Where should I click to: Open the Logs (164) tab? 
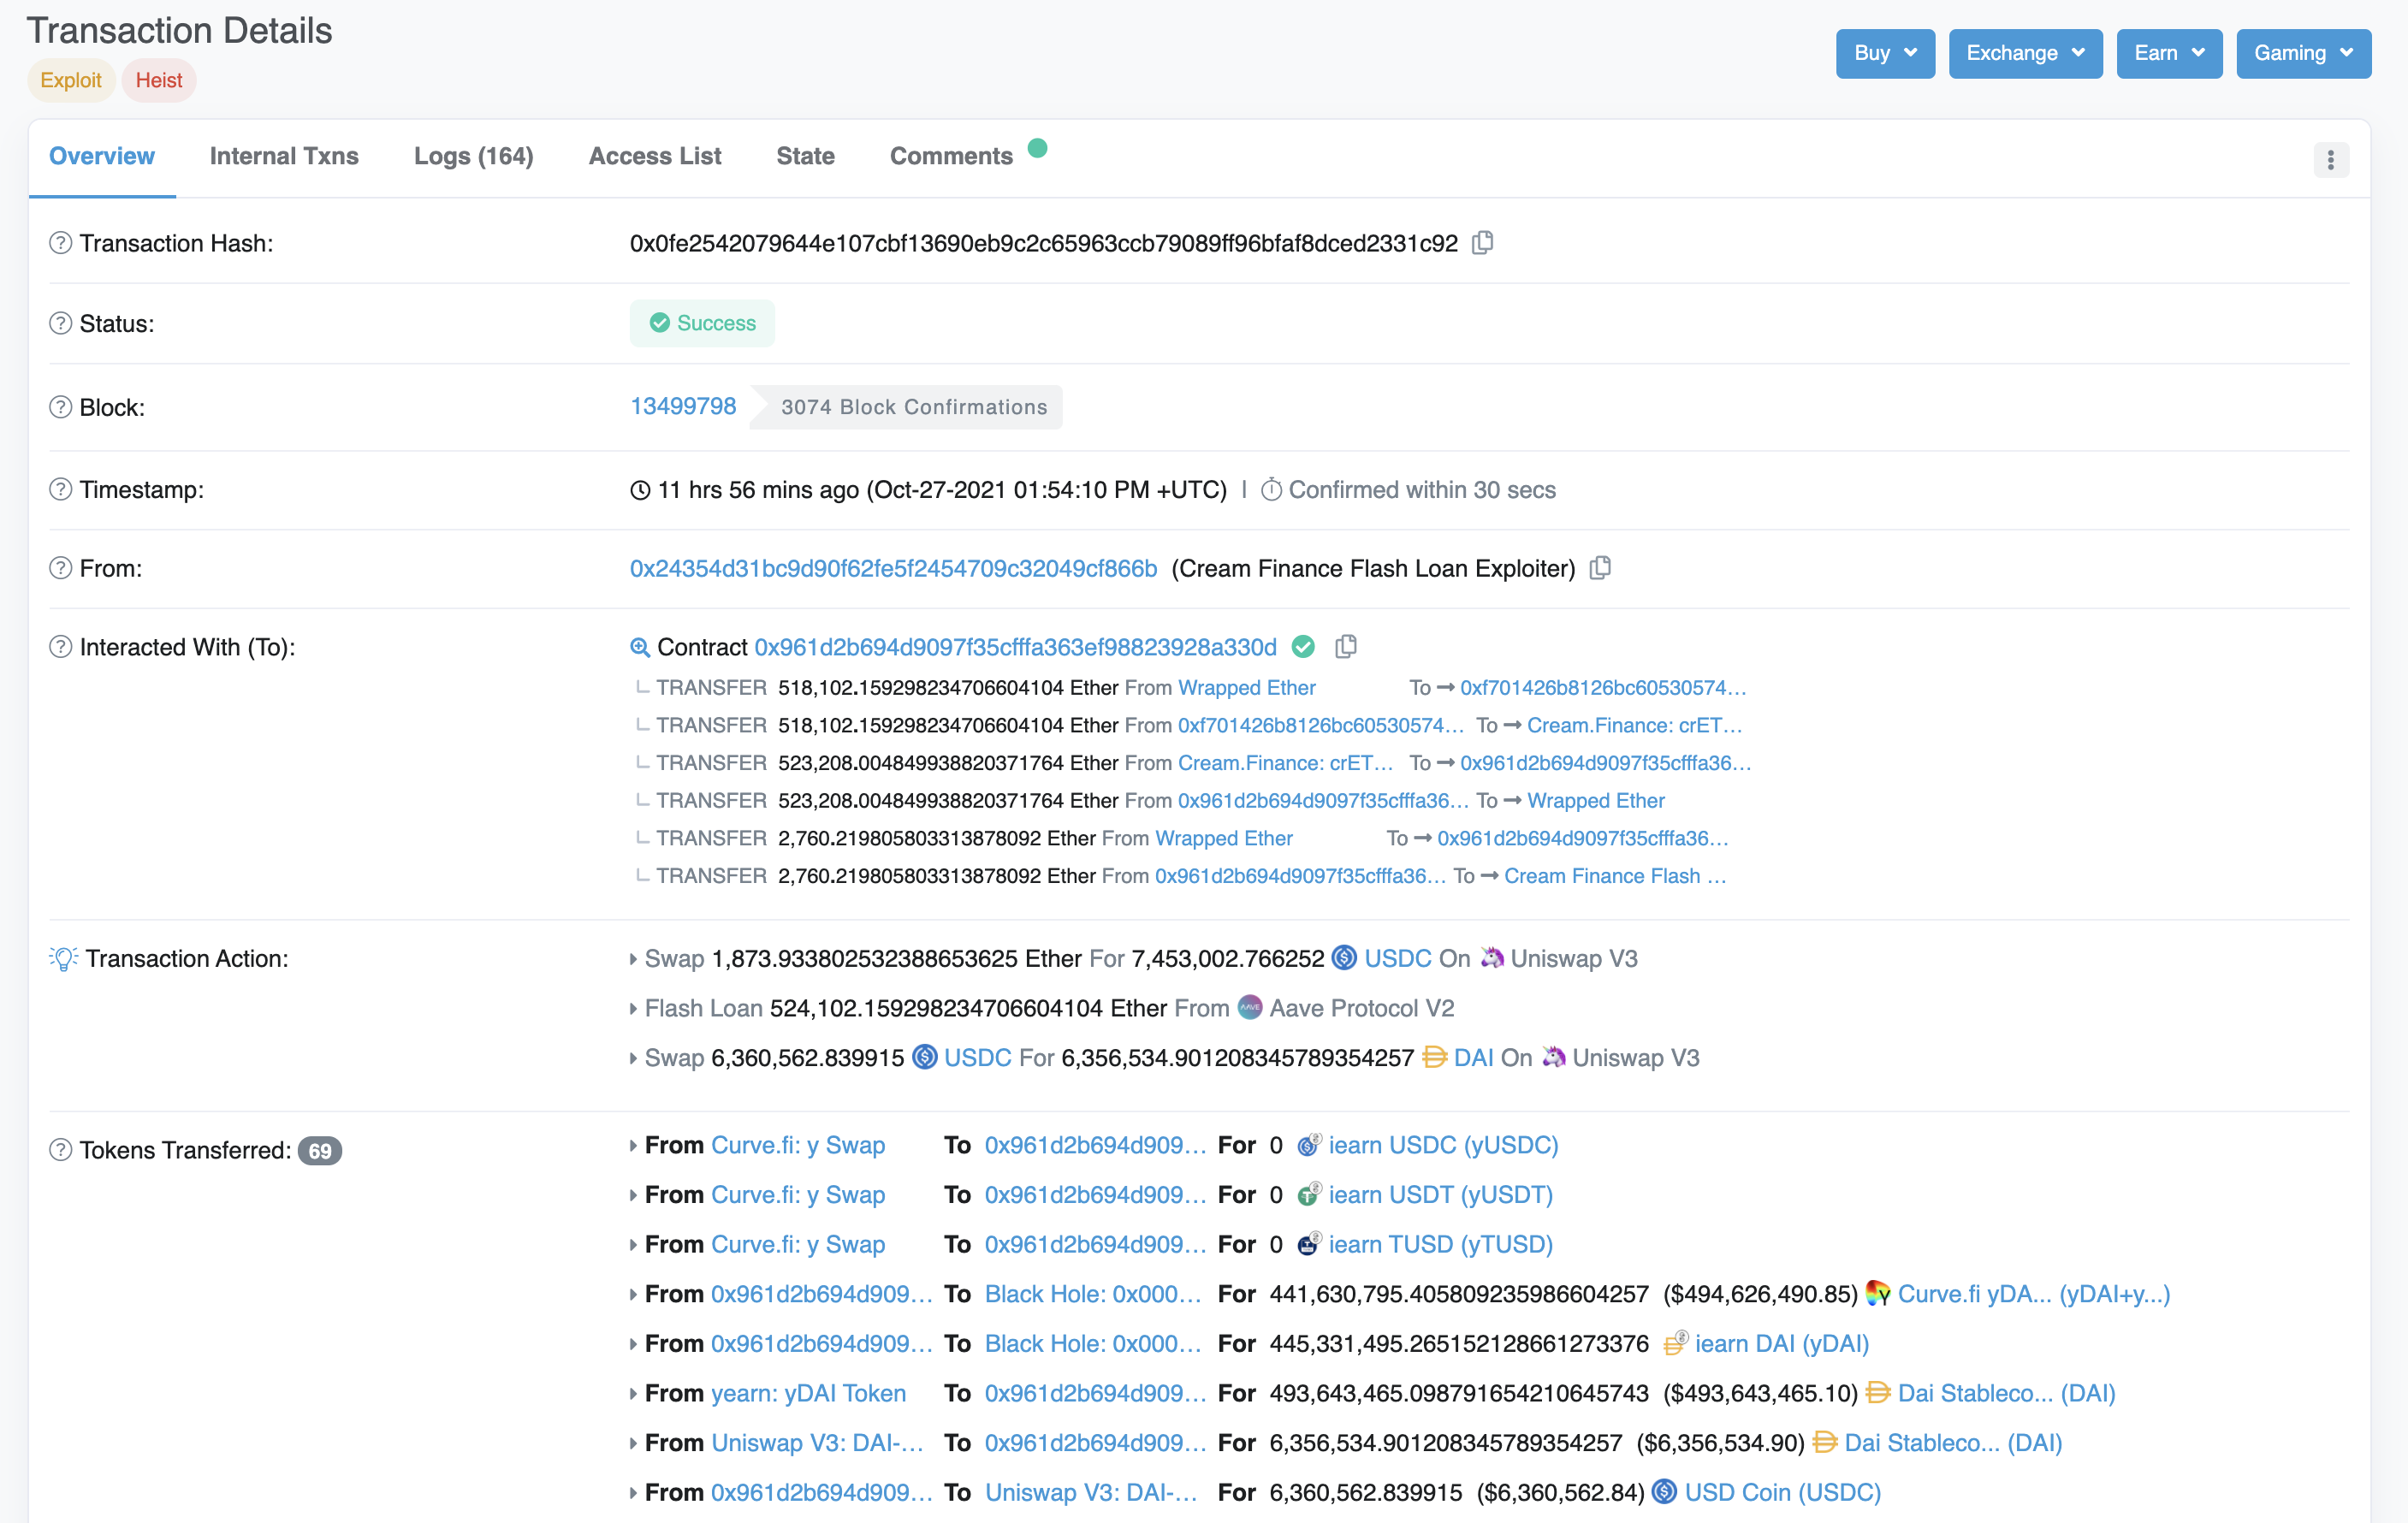(x=474, y=156)
